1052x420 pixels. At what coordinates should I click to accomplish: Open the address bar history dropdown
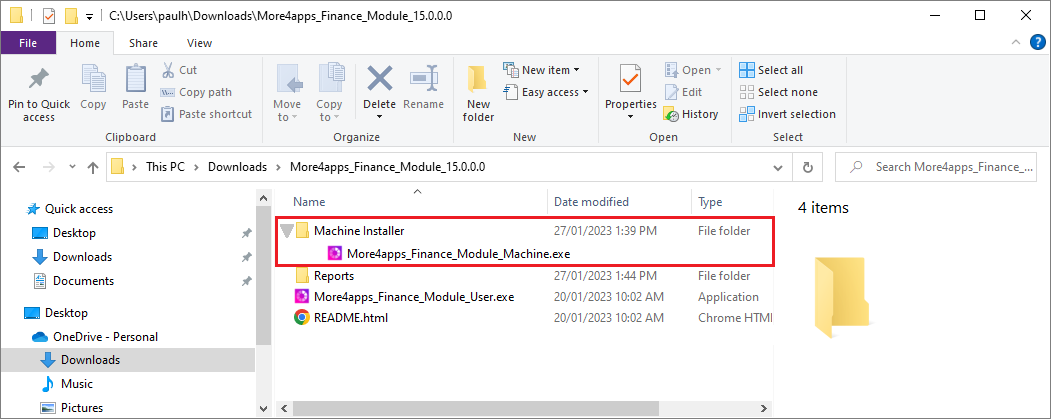pos(778,167)
